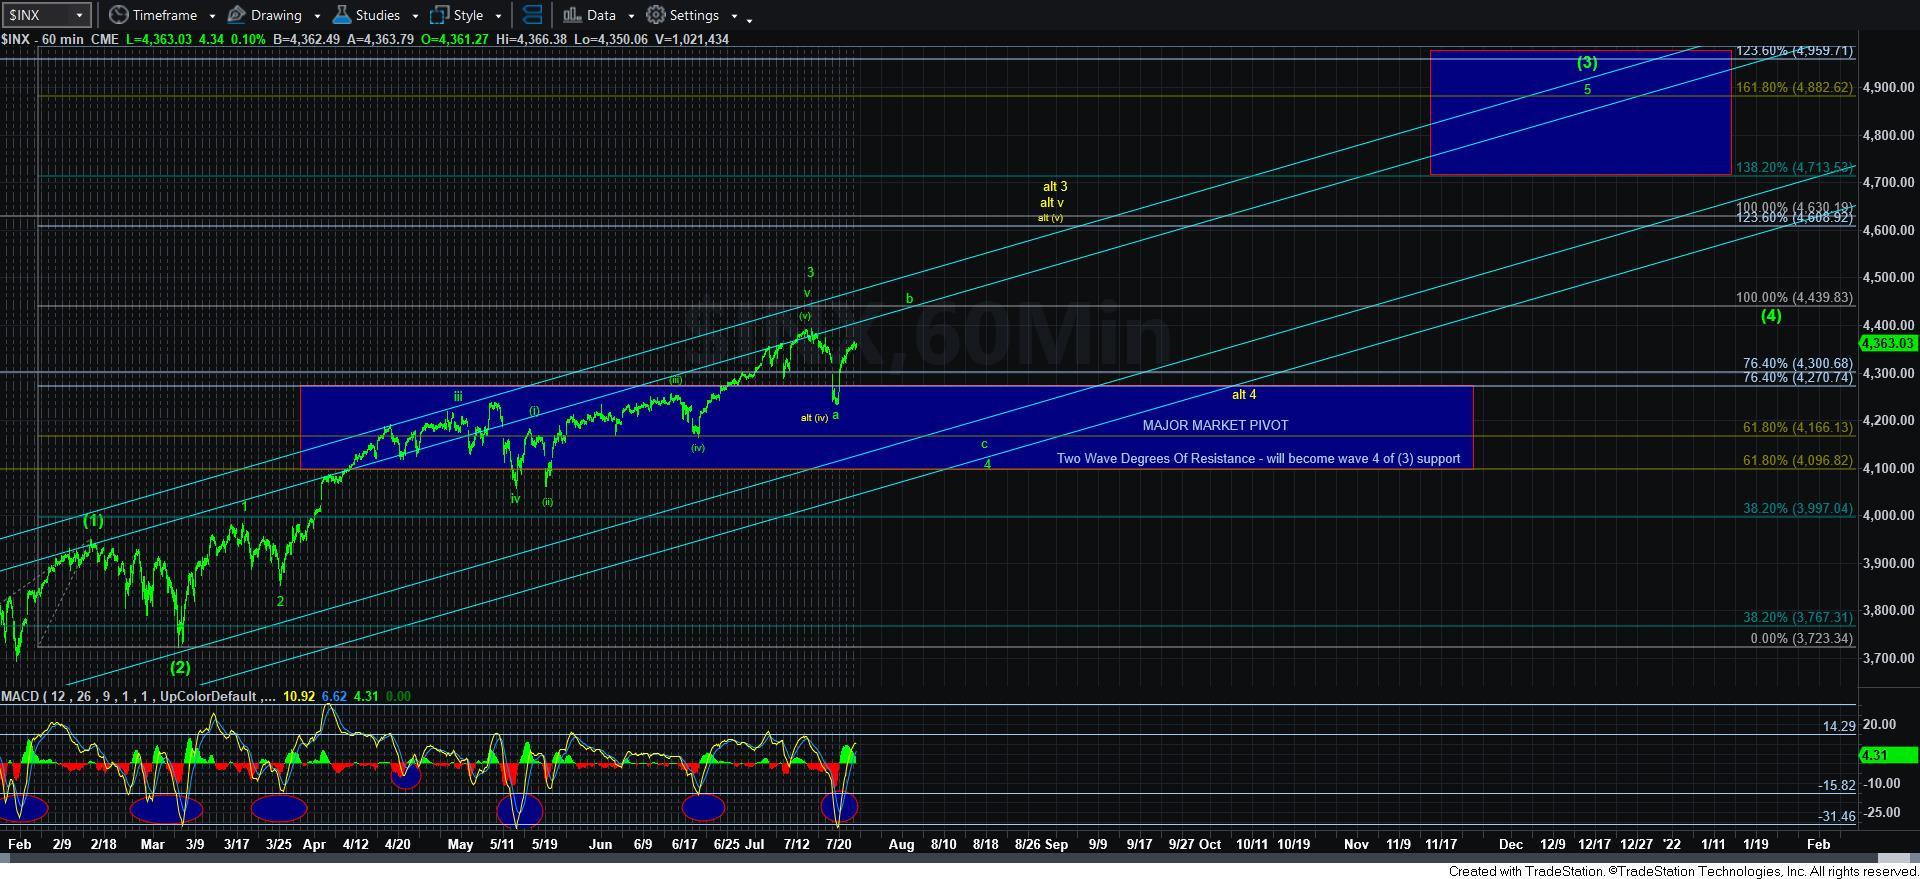
Task: Click the blue symbol linking icon
Action: click(x=532, y=15)
